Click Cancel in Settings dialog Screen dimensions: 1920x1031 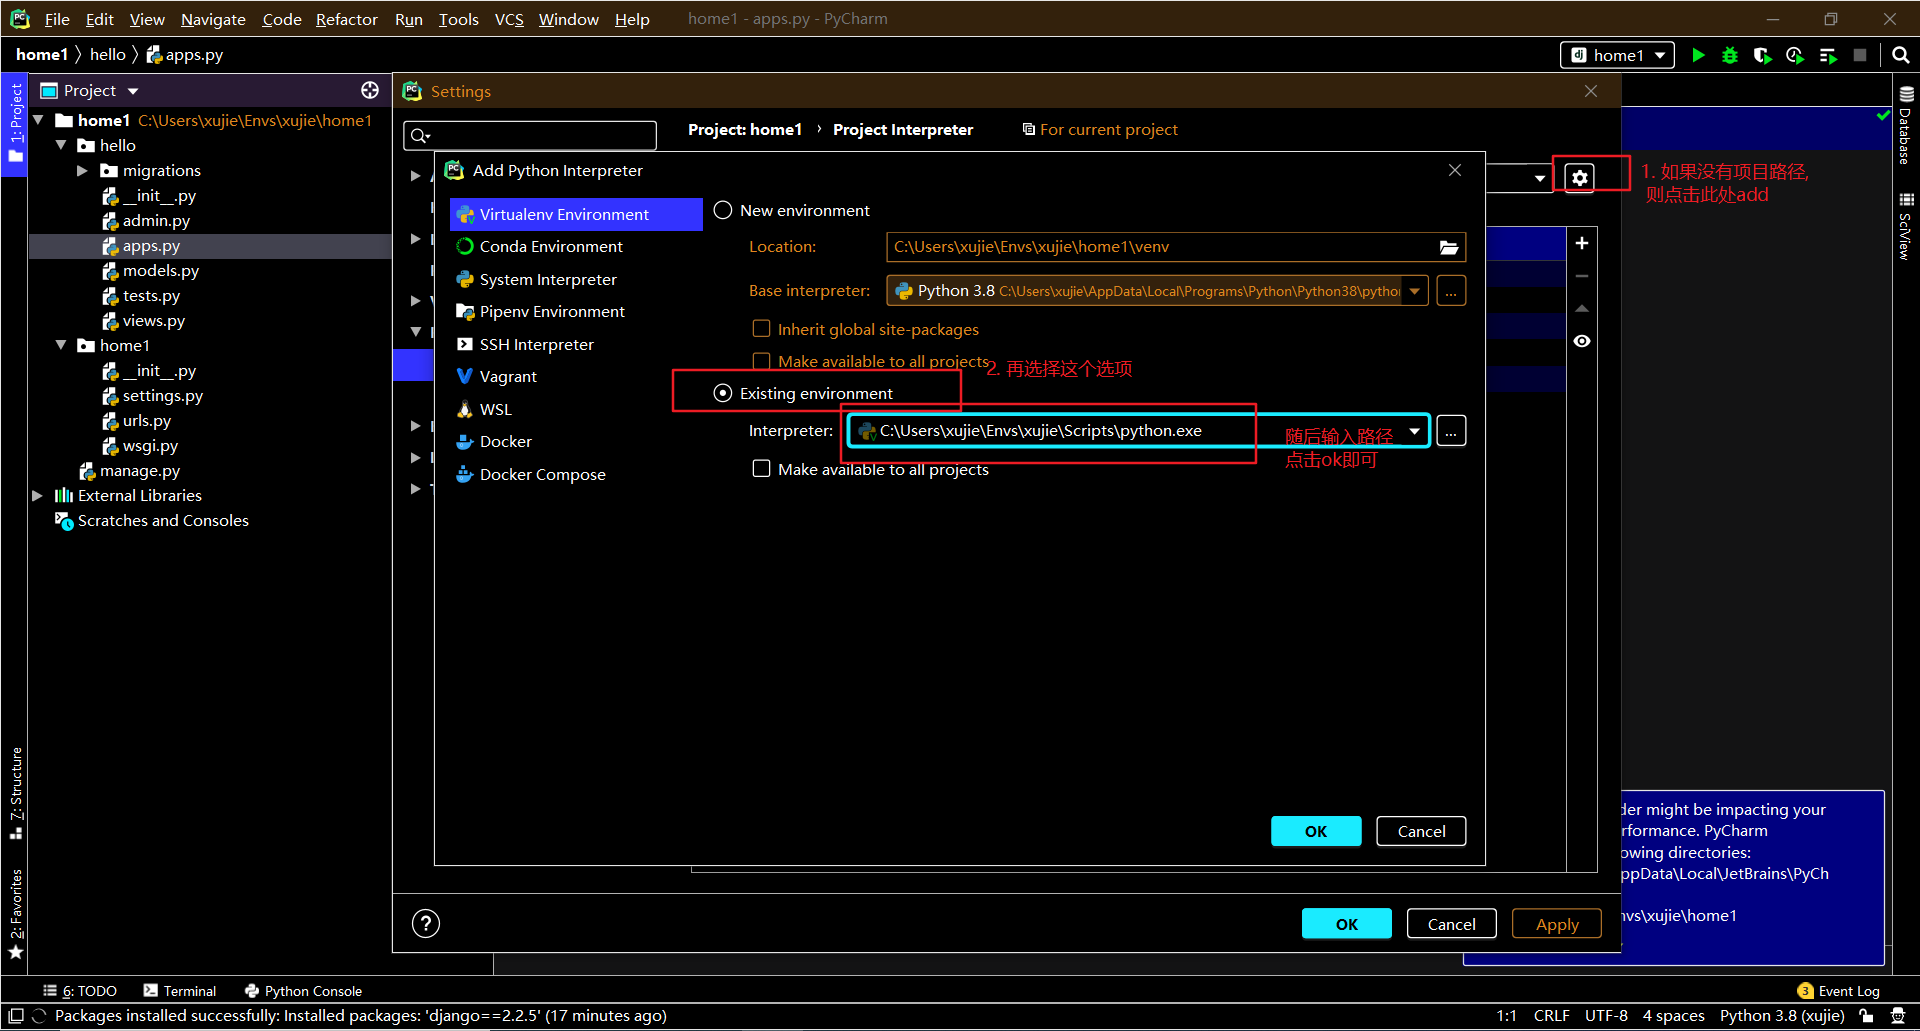(x=1451, y=924)
